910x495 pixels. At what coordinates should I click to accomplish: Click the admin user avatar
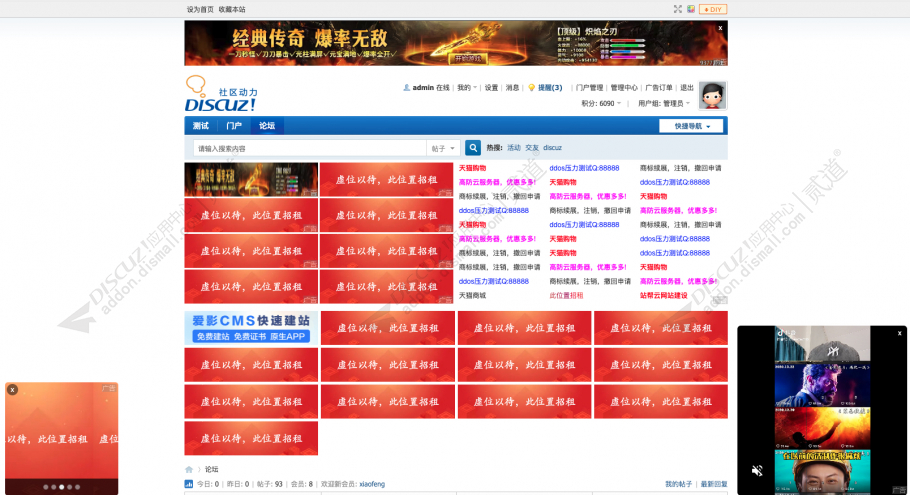(712, 95)
